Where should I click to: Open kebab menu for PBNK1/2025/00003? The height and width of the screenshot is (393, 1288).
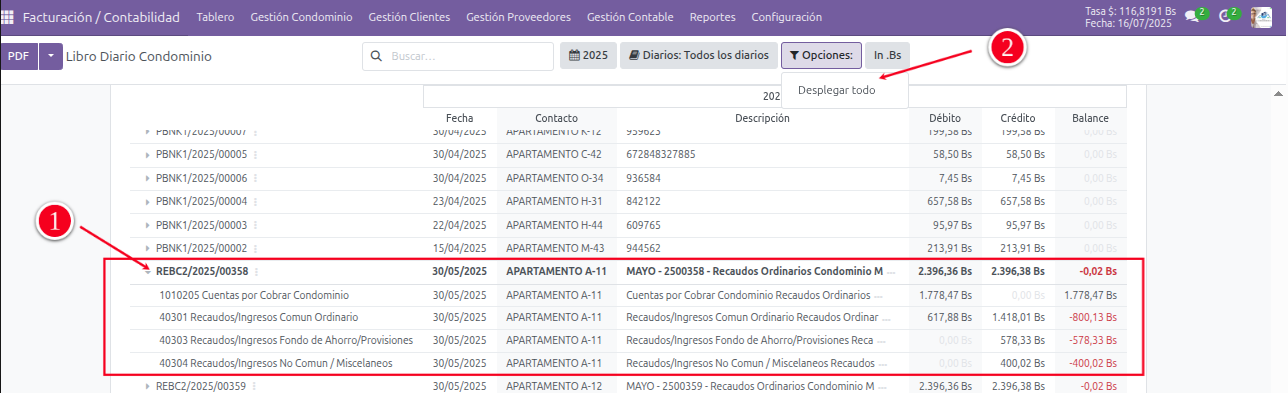(x=255, y=225)
